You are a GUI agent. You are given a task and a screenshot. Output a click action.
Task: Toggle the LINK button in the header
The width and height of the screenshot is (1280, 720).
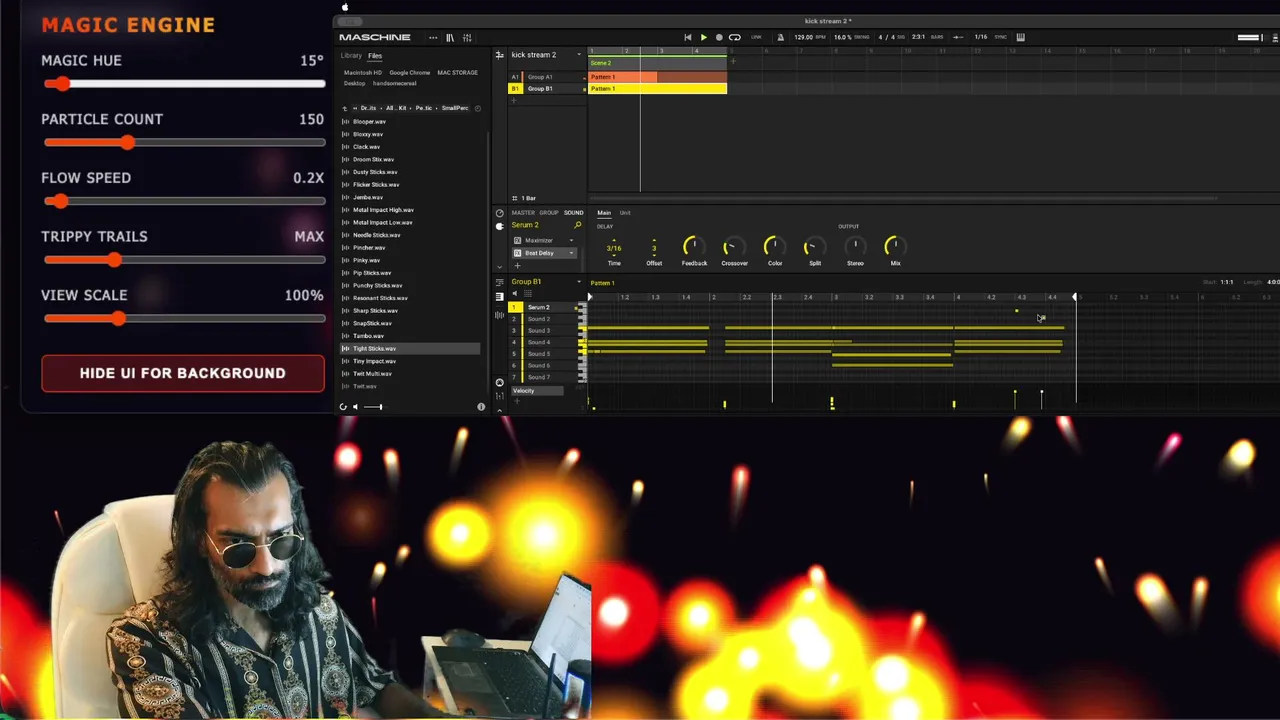(x=756, y=37)
